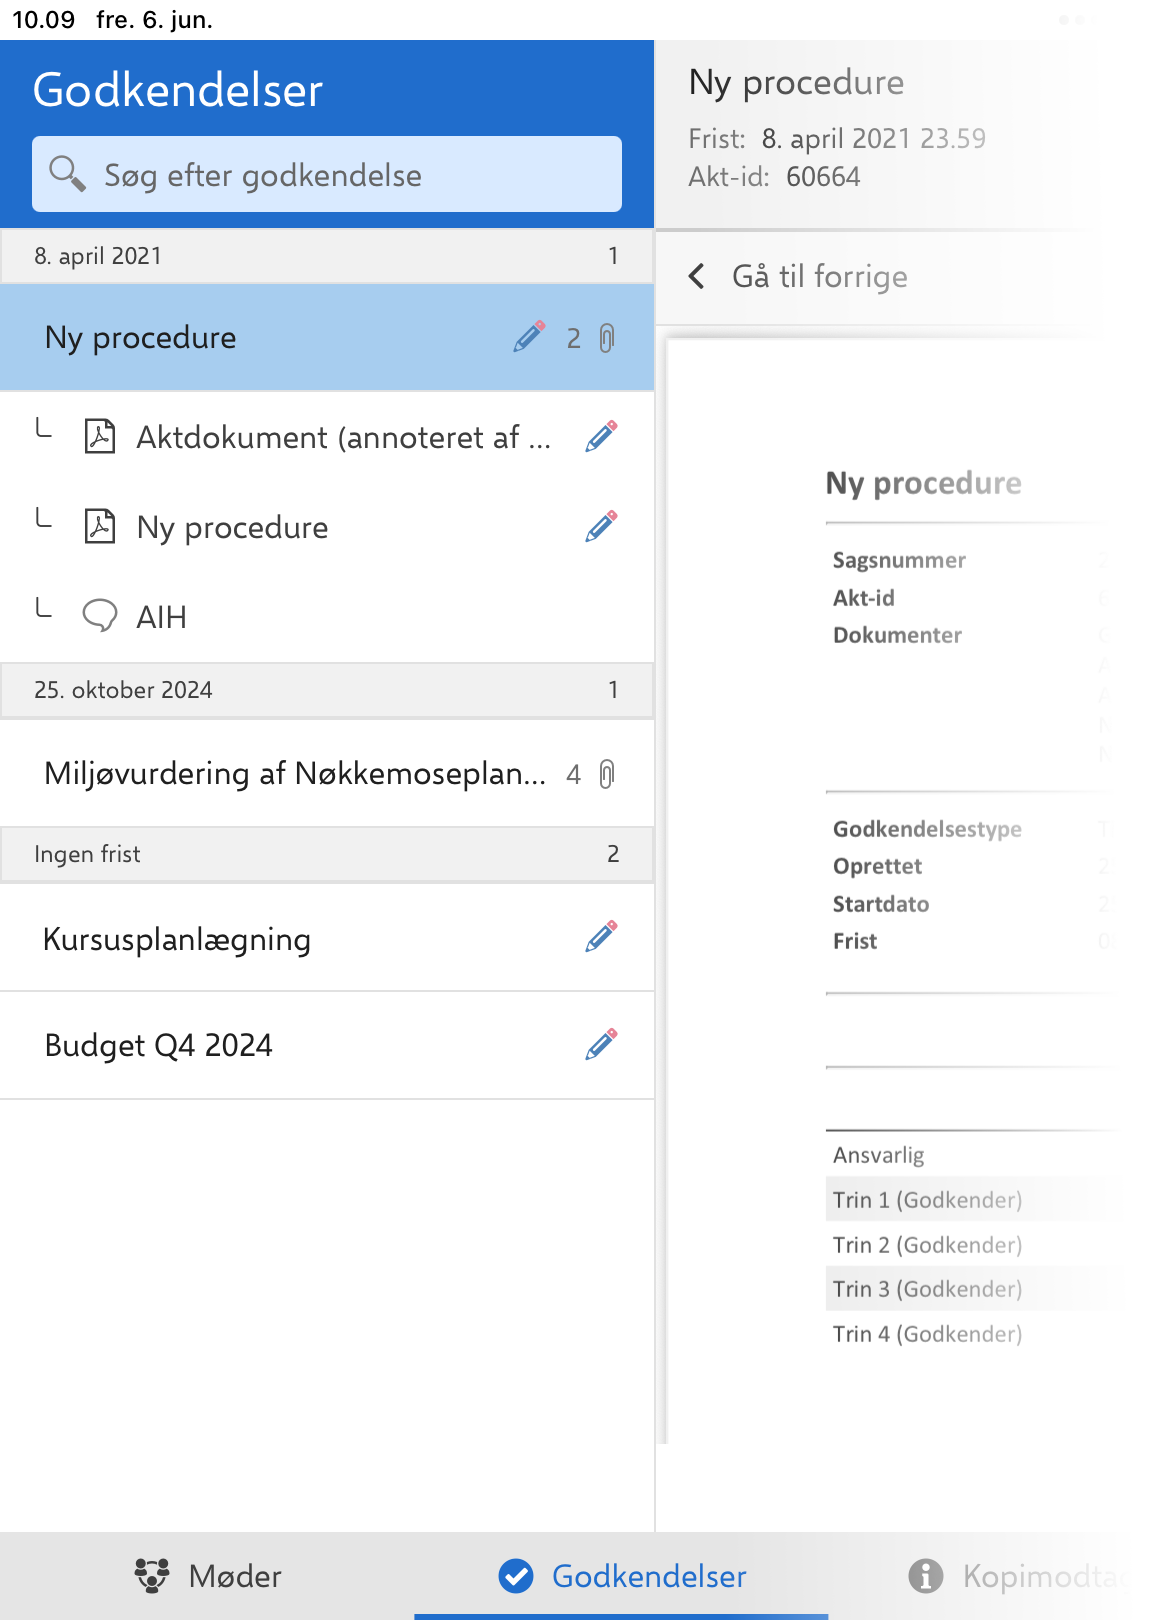Open the Miljøvurdering af Nøkkemoseplan approval
This screenshot has height=1620, width=1157.
[x=327, y=773]
